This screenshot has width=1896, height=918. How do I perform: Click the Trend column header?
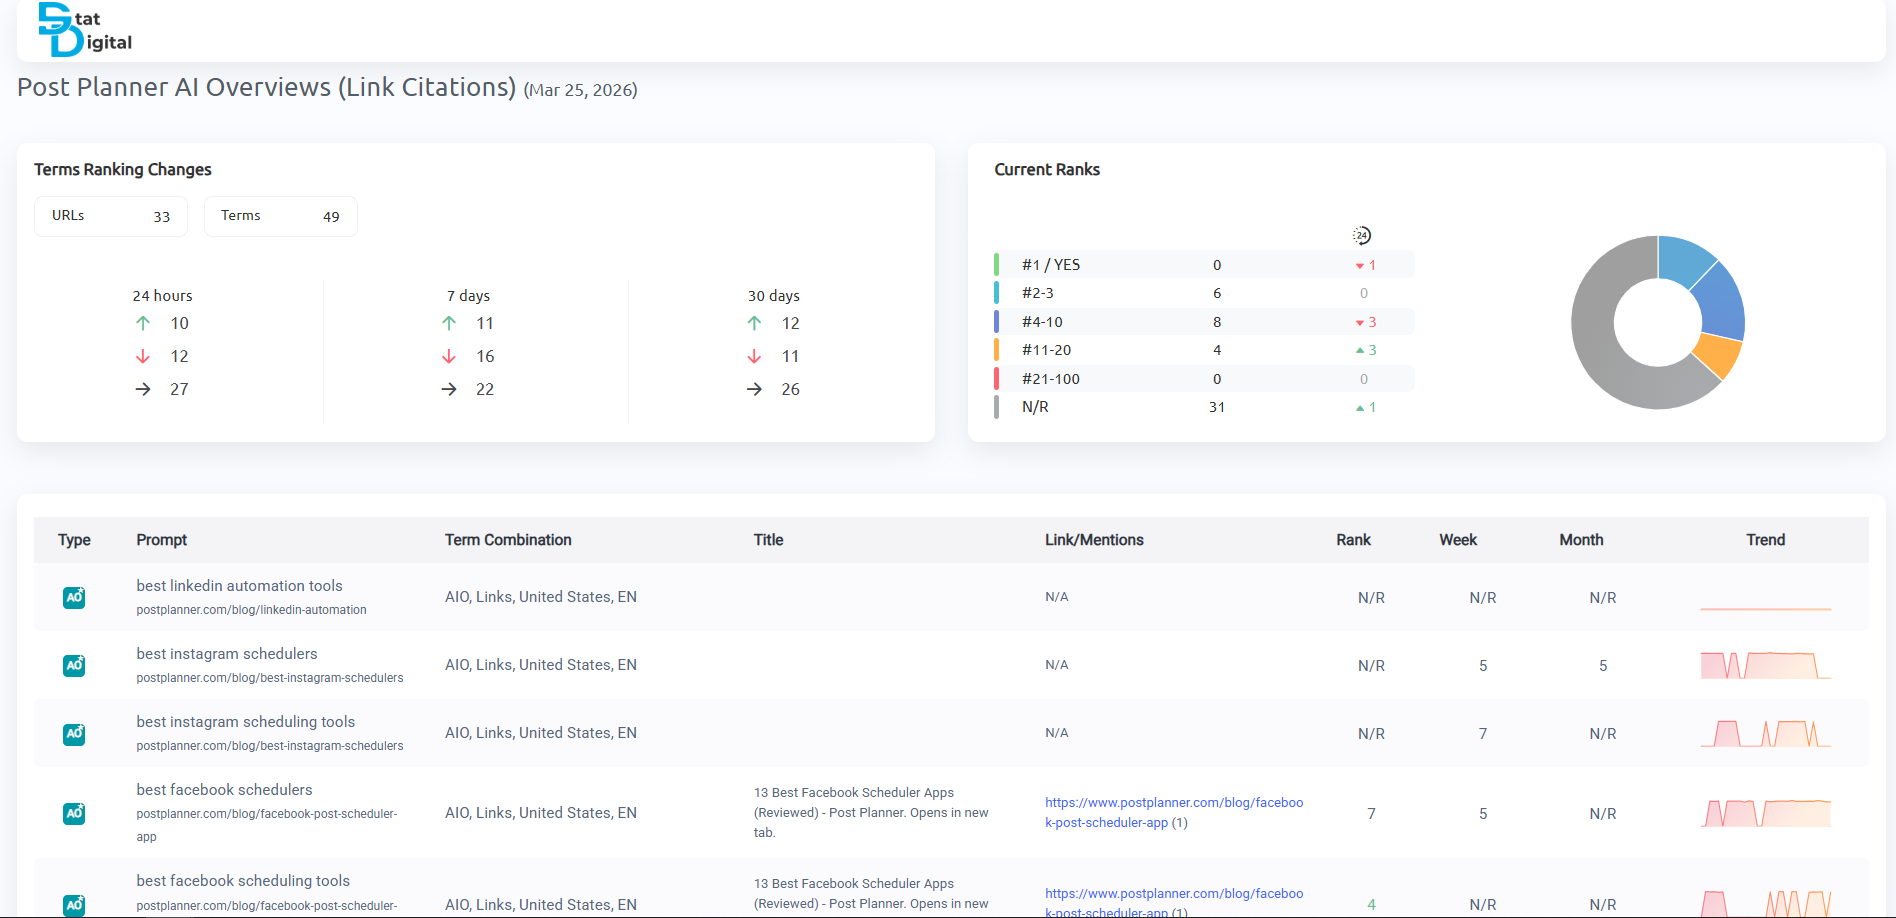1765,540
